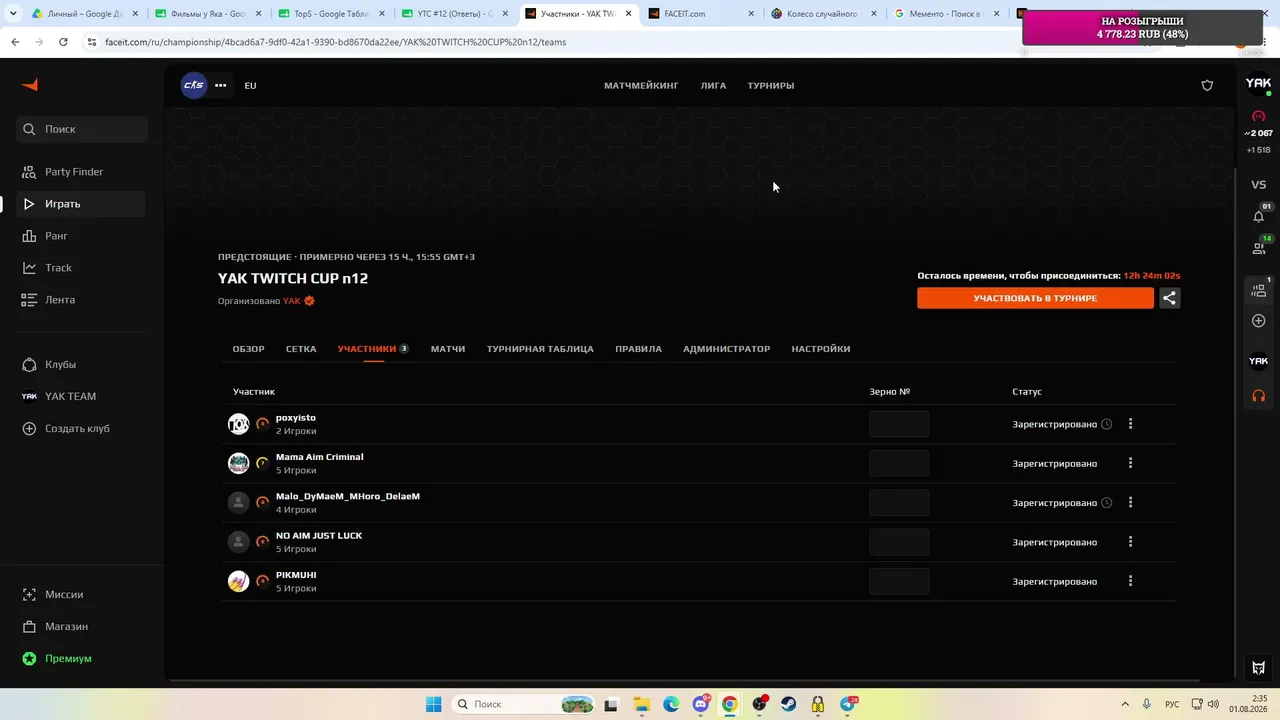This screenshot has width=1280, height=720.
Task: Click the share icon button
Action: [1169, 298]
